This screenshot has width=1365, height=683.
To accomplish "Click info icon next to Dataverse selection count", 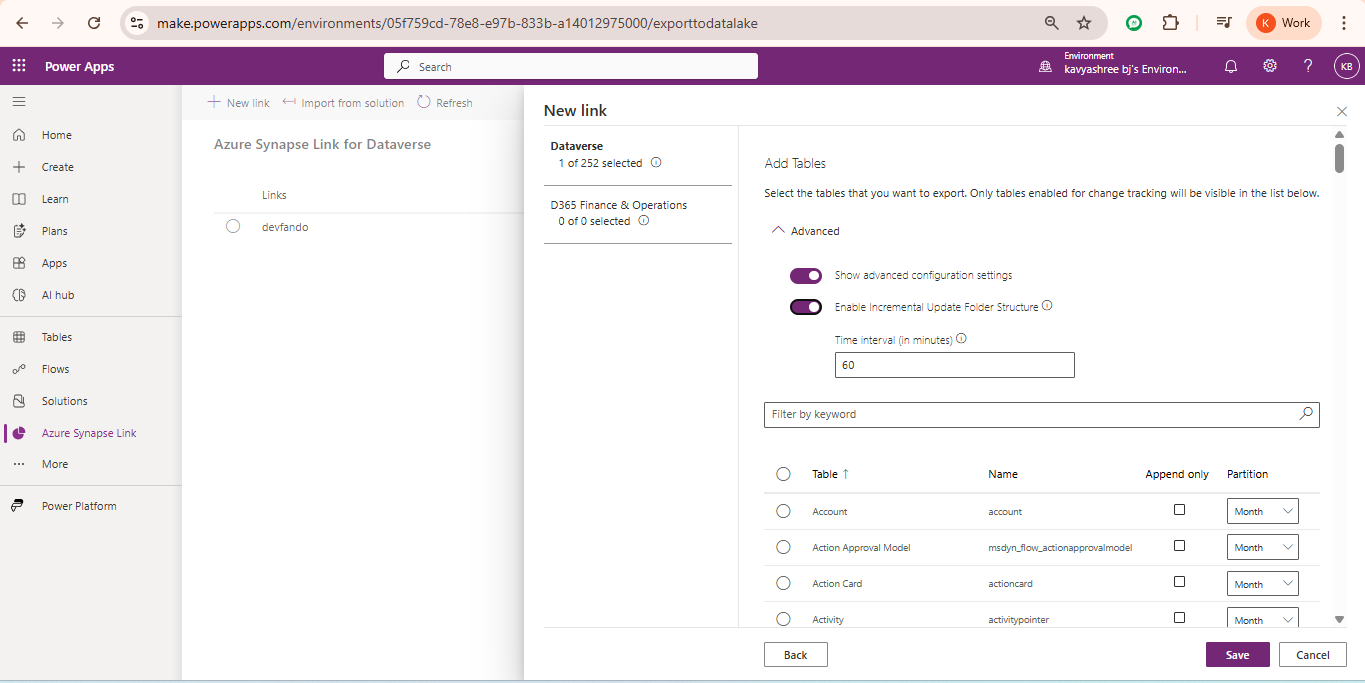I will (656, 163).
